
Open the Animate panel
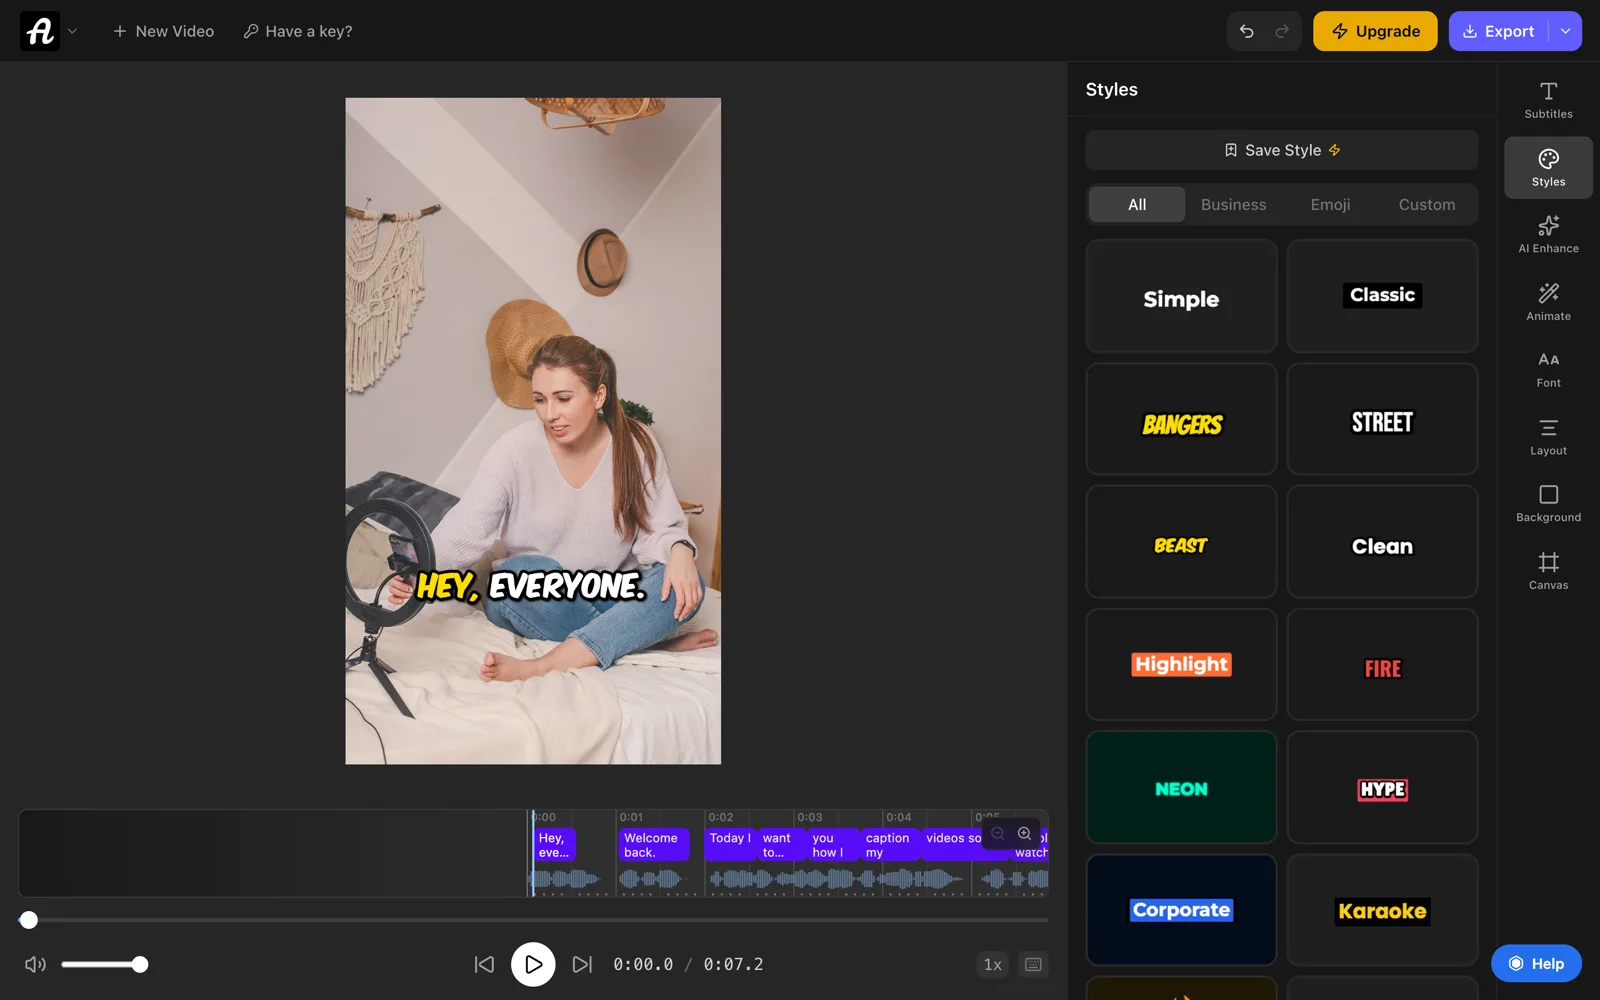(1548, 302)
